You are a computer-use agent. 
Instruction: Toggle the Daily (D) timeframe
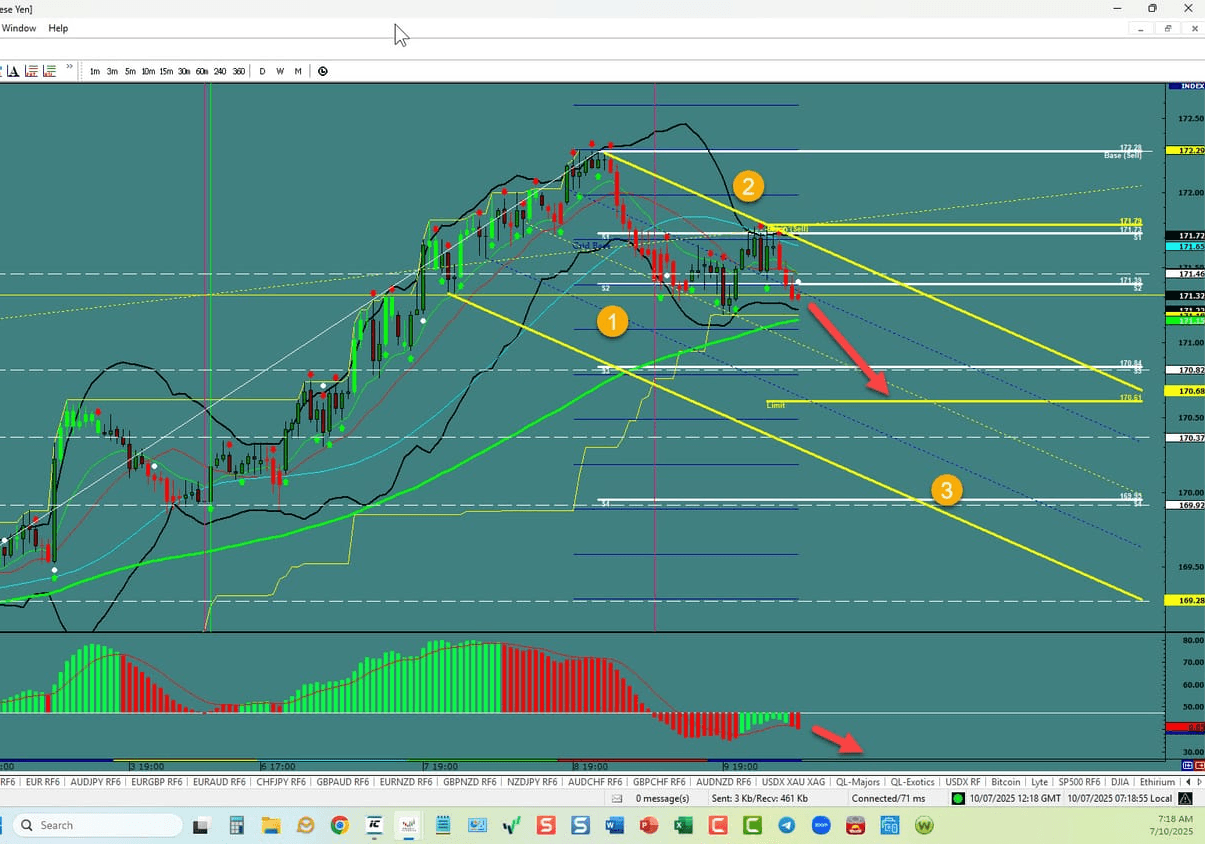pyautogui.click(x=262, y=71)
